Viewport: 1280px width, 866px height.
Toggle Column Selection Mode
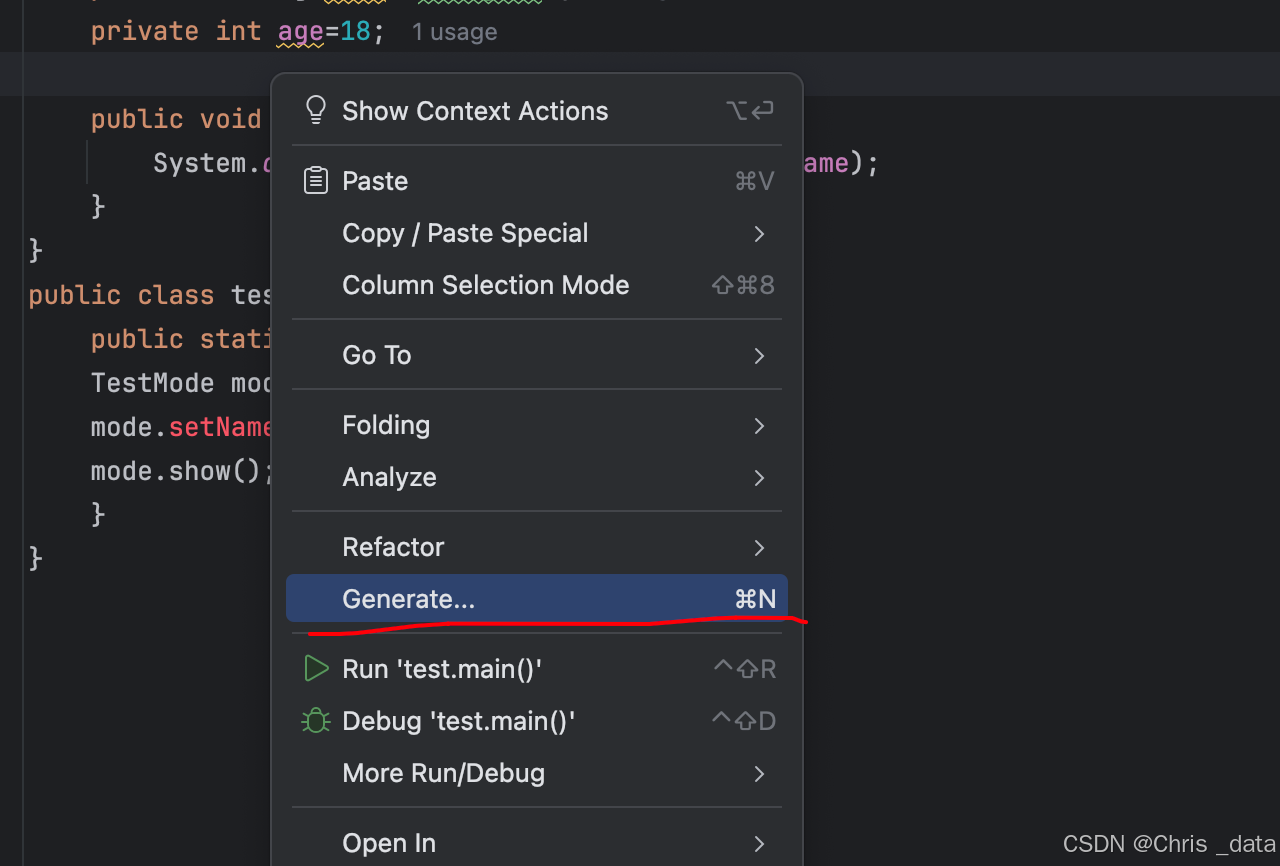485,285
